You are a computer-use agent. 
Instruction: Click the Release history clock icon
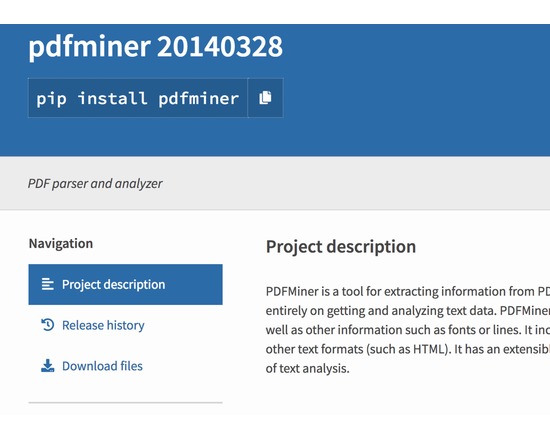click(47, 325)
